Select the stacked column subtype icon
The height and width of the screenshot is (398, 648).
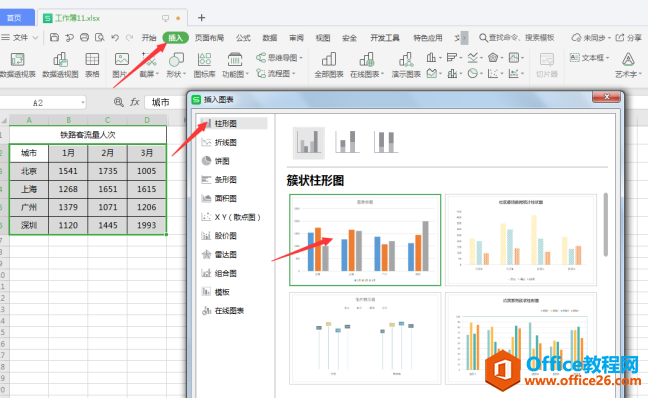click(347, 143)
